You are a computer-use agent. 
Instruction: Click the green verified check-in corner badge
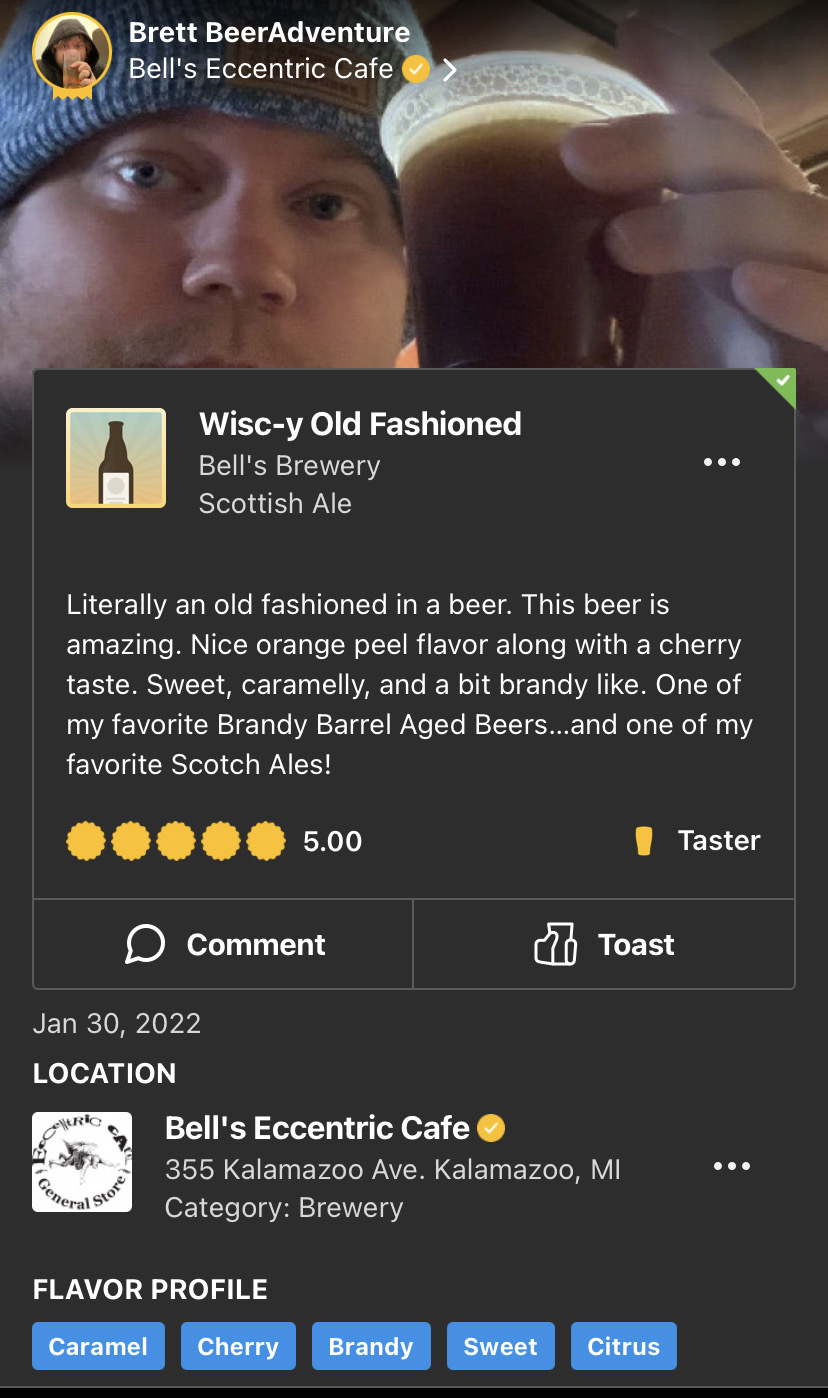click(781, 382)
